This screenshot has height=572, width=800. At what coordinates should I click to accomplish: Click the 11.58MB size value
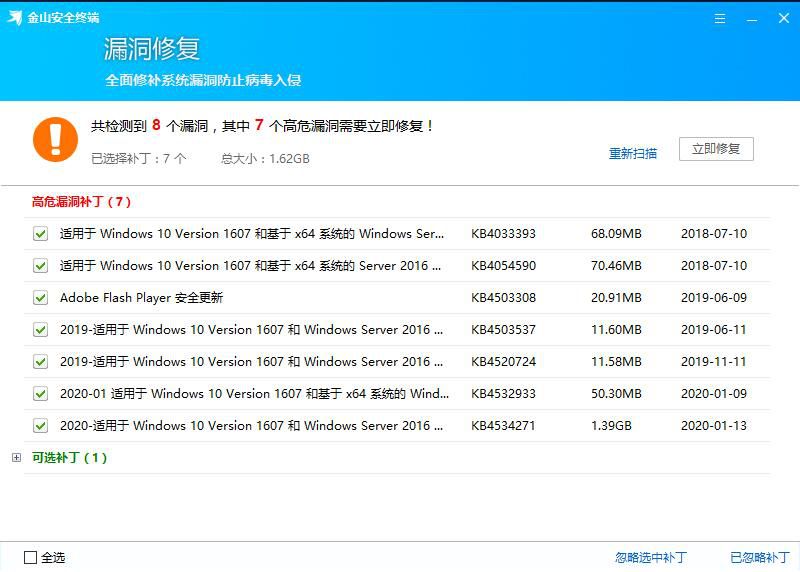point(616,362)
